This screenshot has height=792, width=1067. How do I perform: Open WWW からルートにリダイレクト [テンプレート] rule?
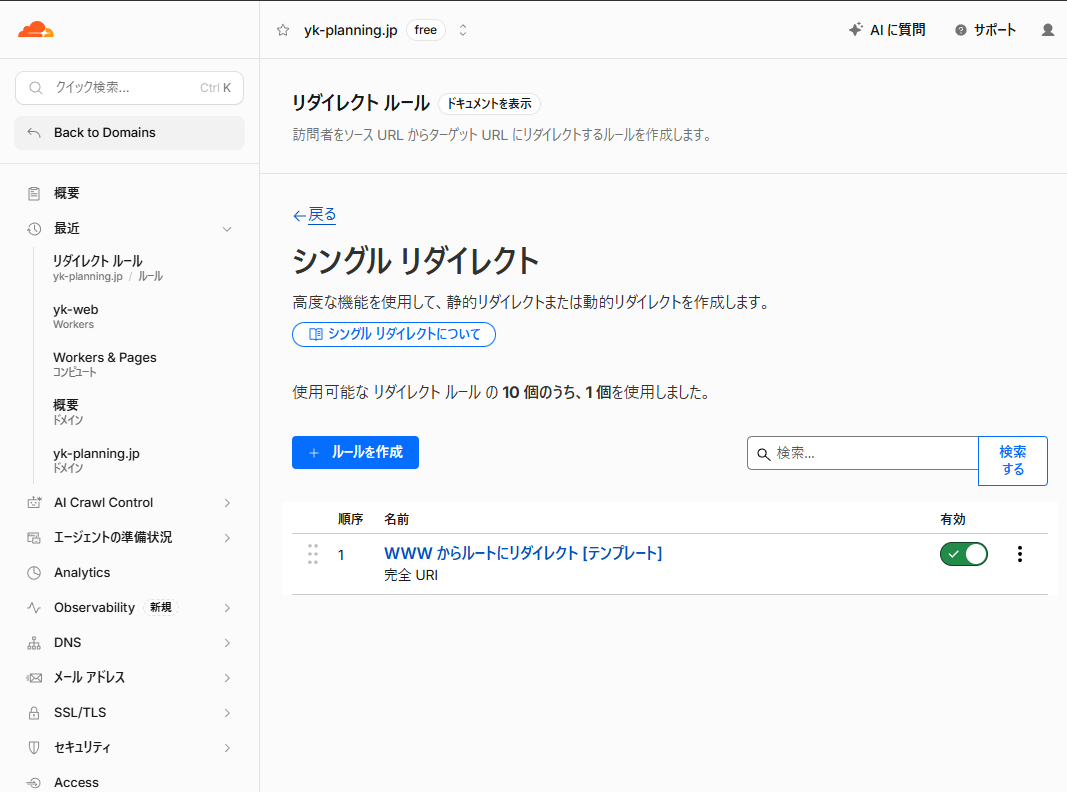click(523, 553)
